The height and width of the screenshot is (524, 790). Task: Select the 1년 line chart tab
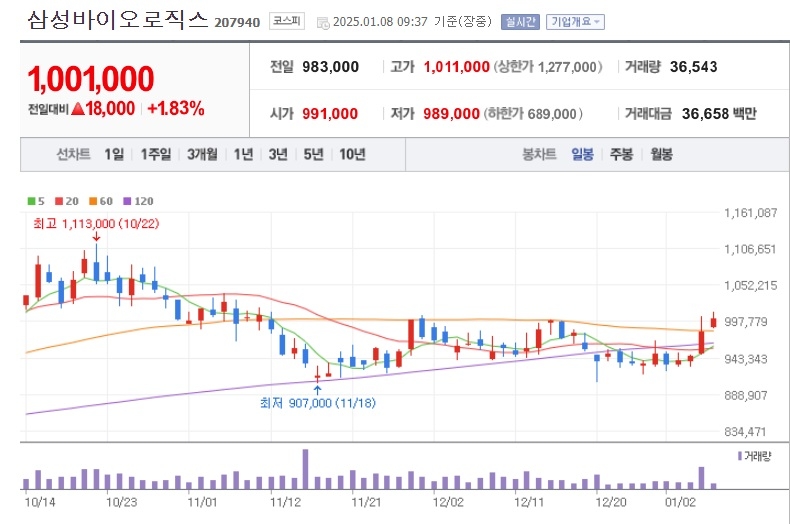(243, 154)
